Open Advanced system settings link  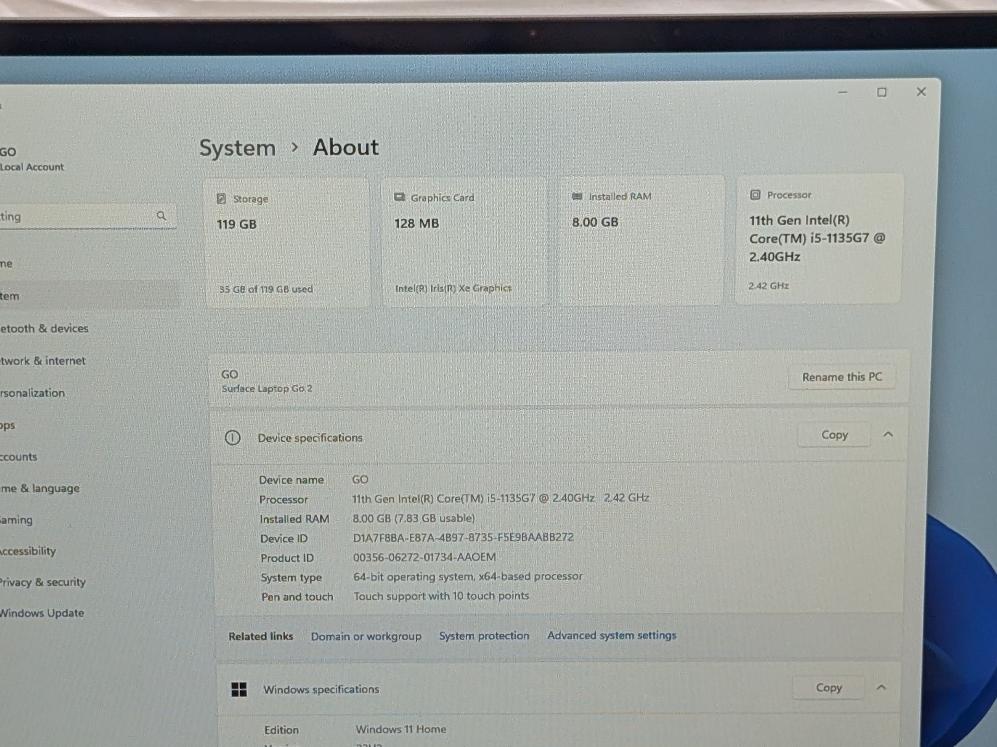click(x=612, y=635)
